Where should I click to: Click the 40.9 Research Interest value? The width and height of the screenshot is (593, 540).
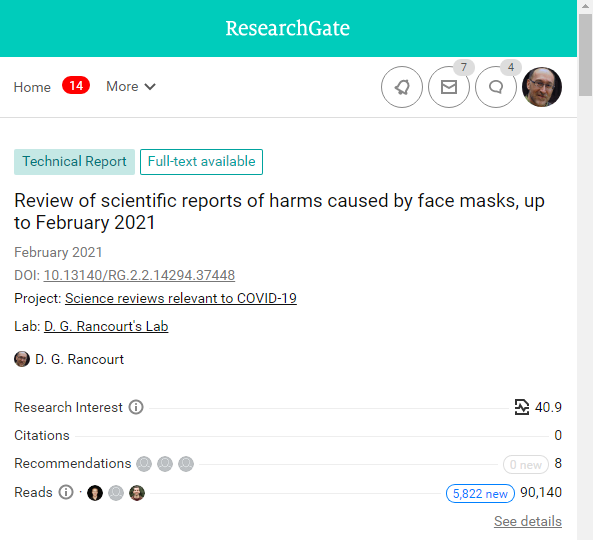tap(548, 407)
